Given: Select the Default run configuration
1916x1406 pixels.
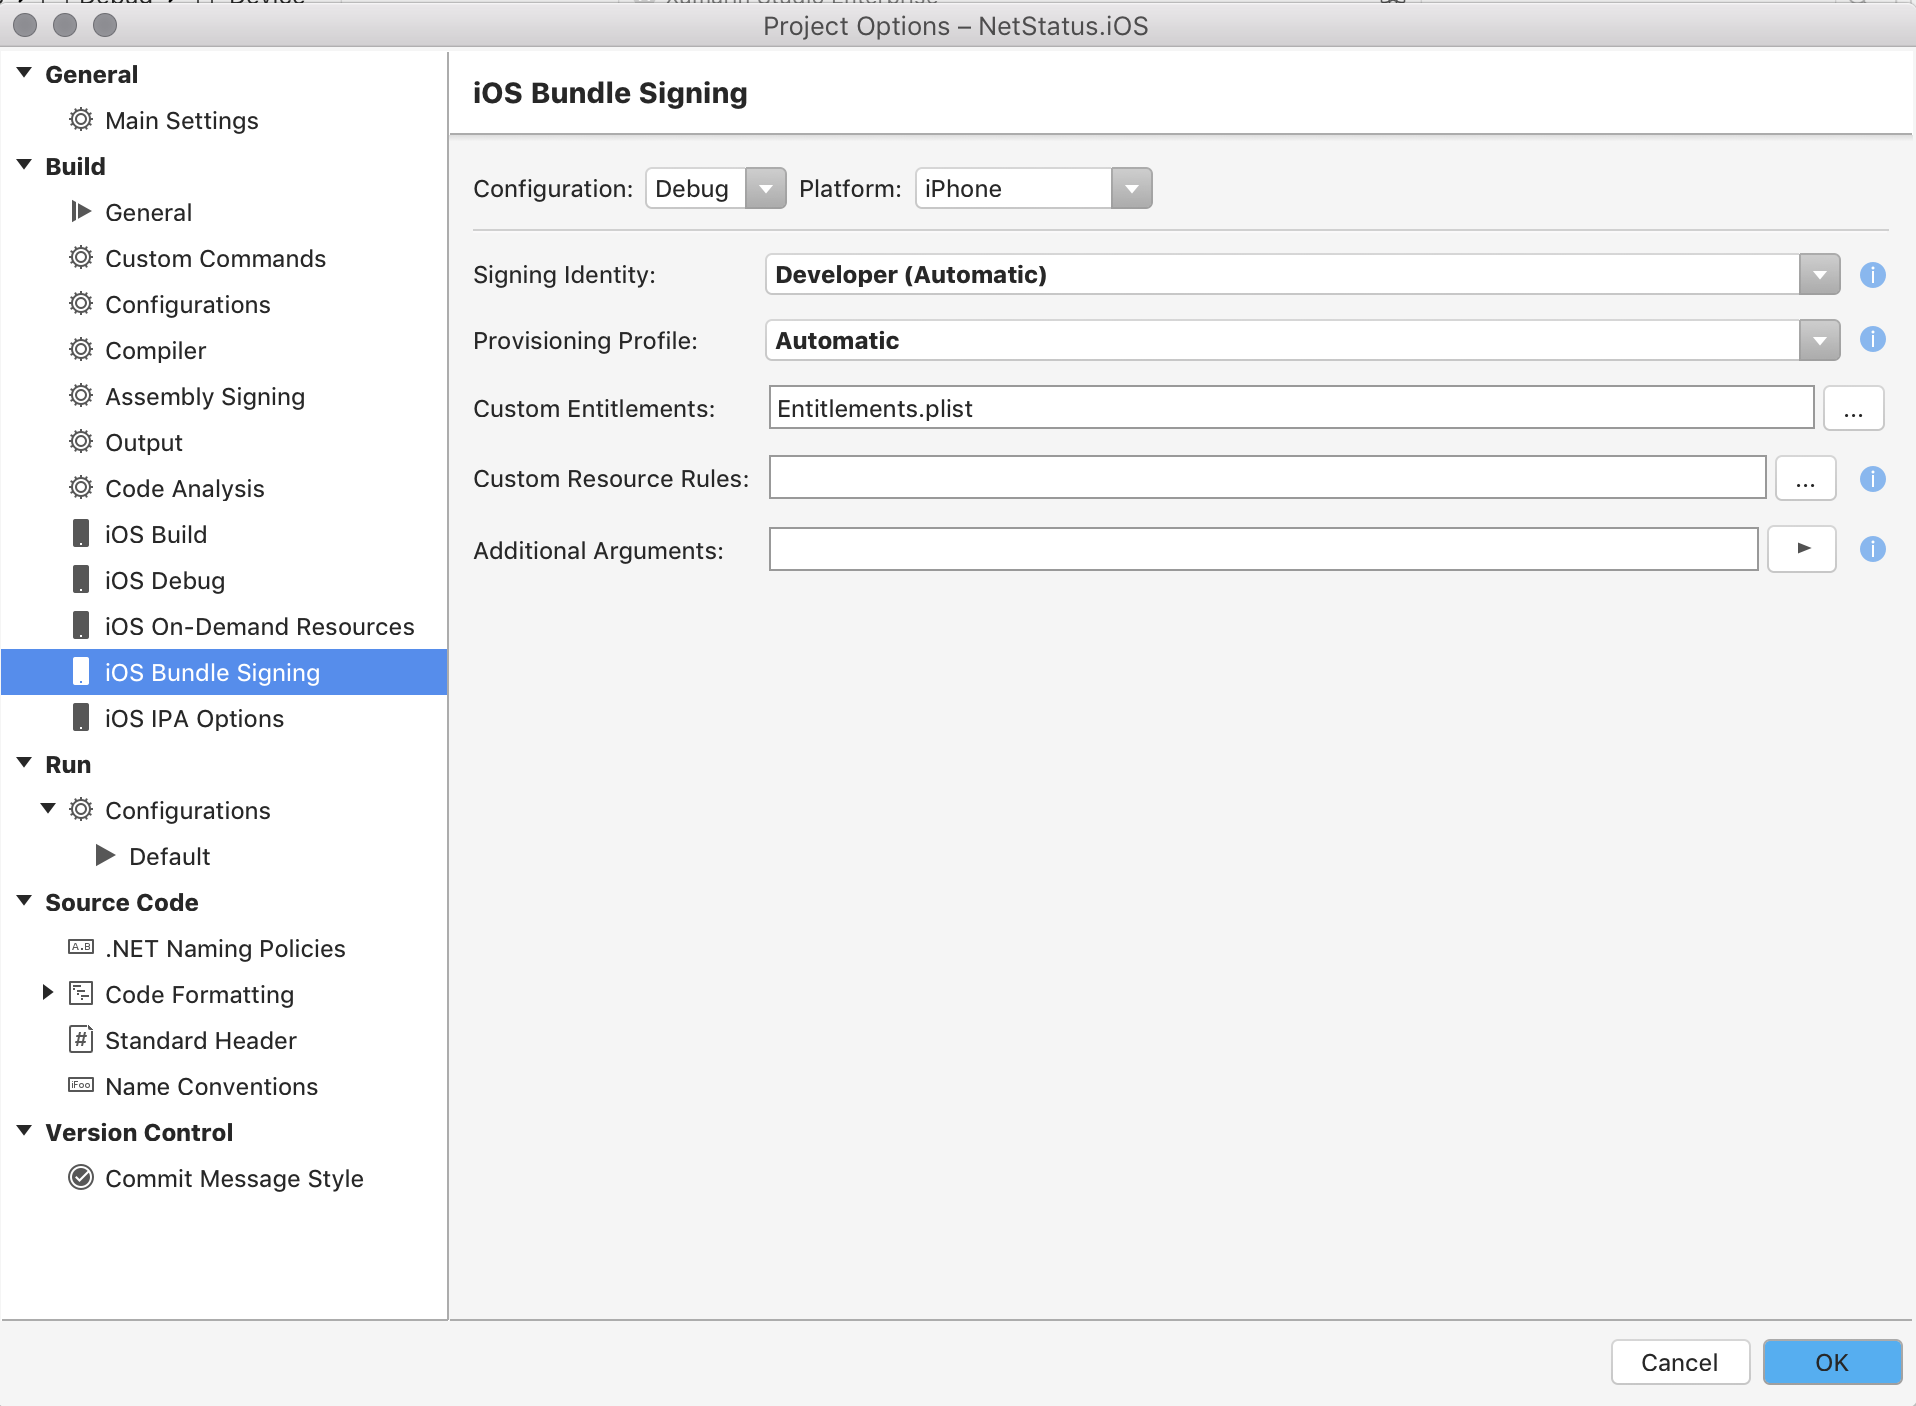Looking at the screenshot, I should (169, 856).
